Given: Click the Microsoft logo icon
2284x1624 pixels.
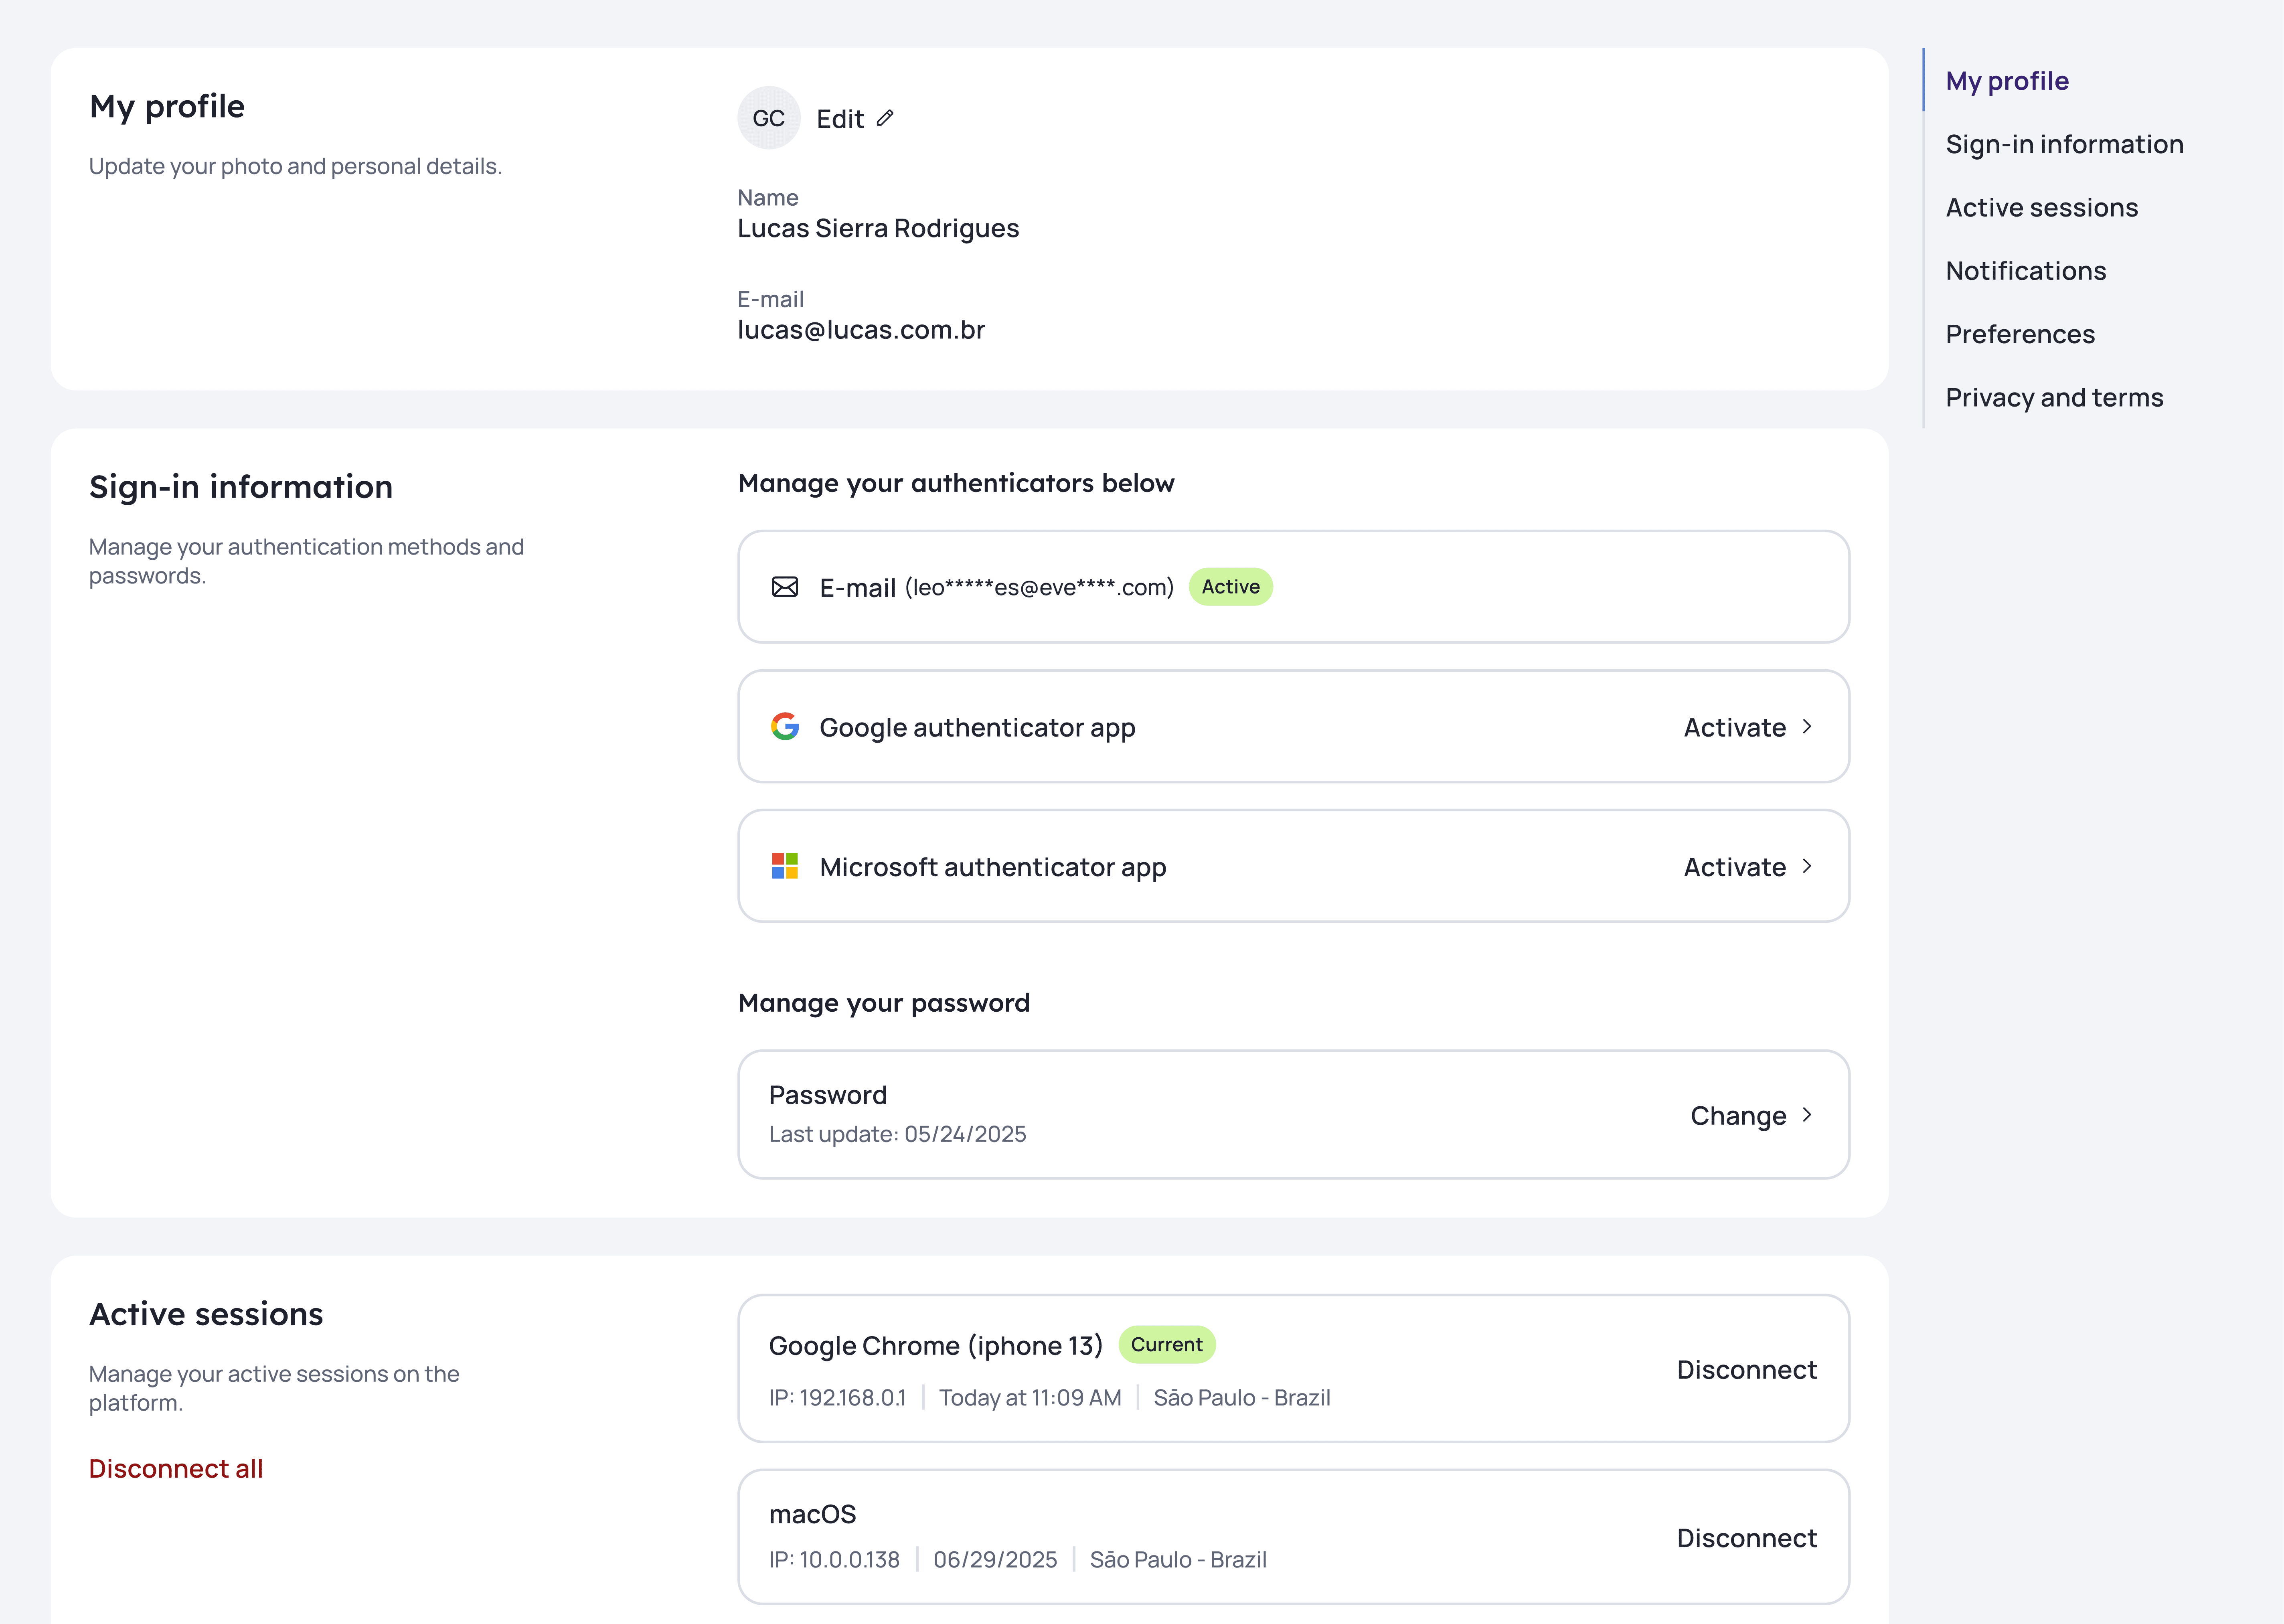Looking at the screenshot, I should tap(785, 866).
